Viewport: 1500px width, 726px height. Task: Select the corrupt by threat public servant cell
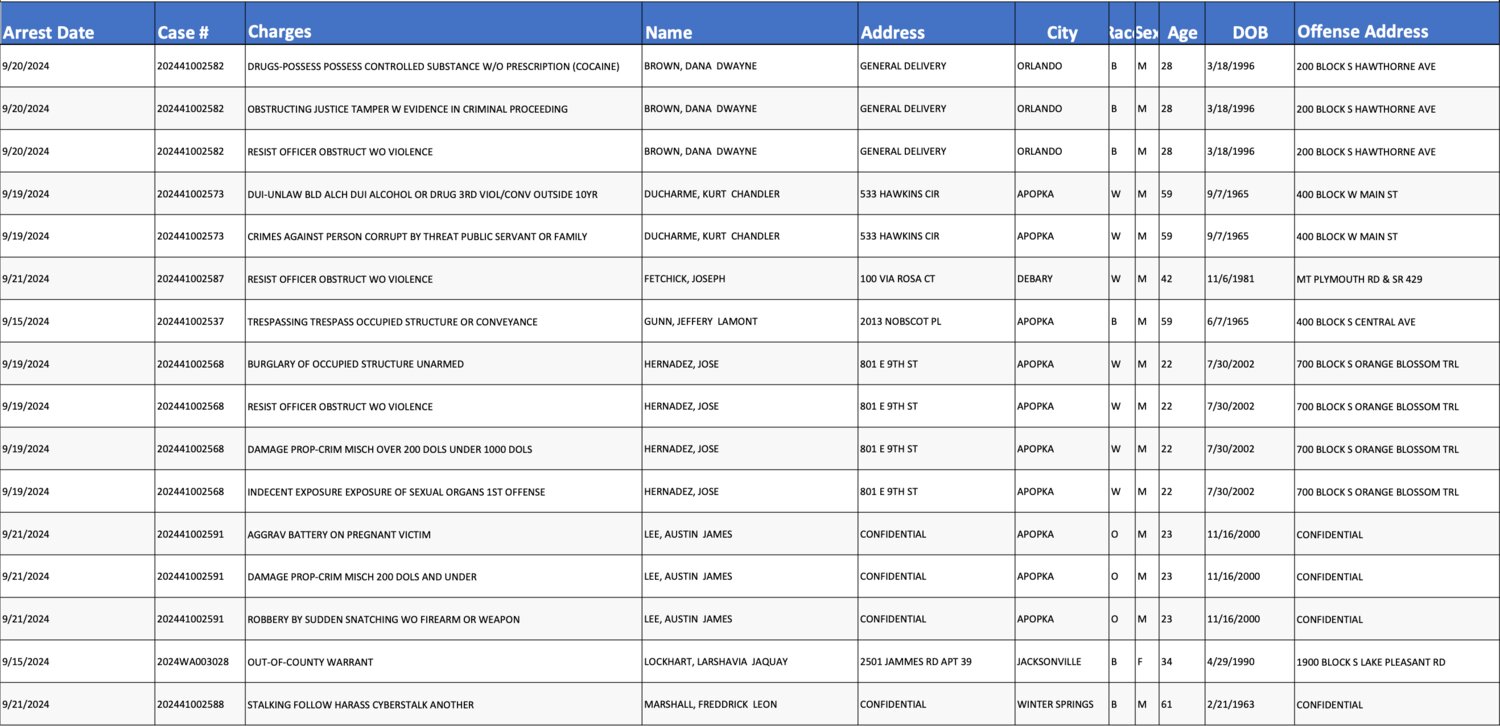[444, 236]
